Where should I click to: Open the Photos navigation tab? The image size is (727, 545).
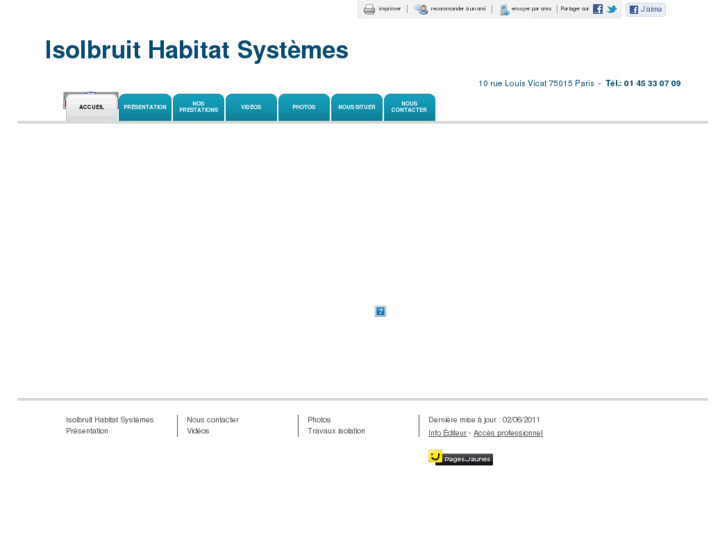click(x=304, y=107)
